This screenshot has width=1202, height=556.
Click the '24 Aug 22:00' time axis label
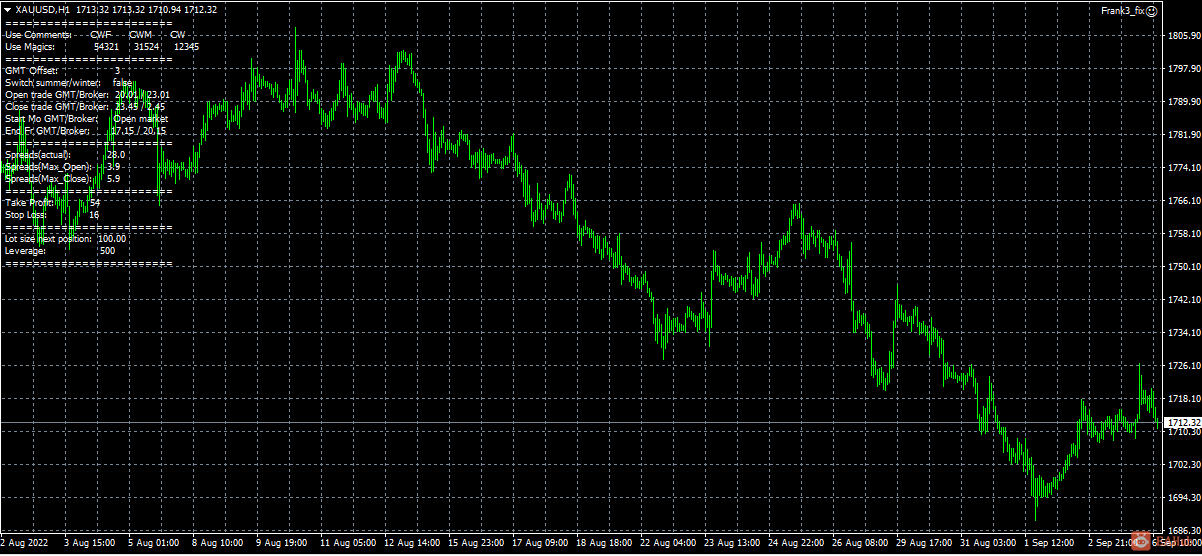click(796, 543)
